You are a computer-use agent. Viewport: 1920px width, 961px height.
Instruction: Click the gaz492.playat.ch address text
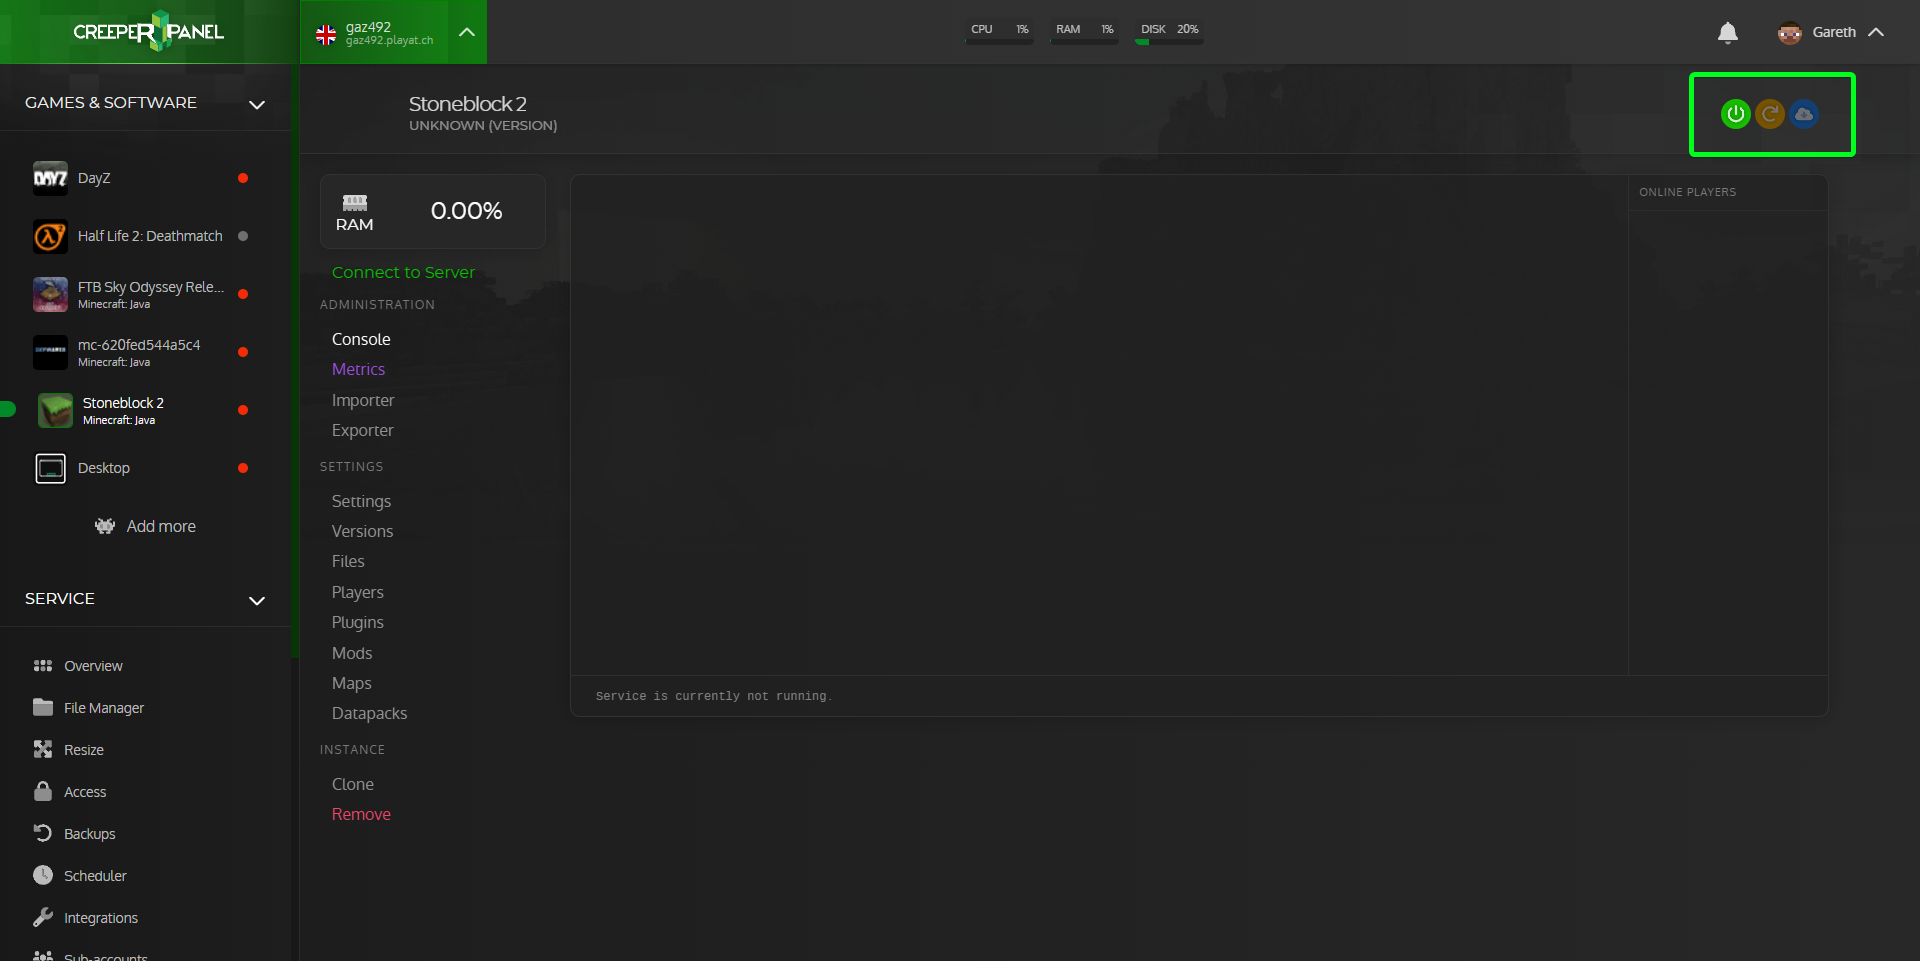(389, 41)
